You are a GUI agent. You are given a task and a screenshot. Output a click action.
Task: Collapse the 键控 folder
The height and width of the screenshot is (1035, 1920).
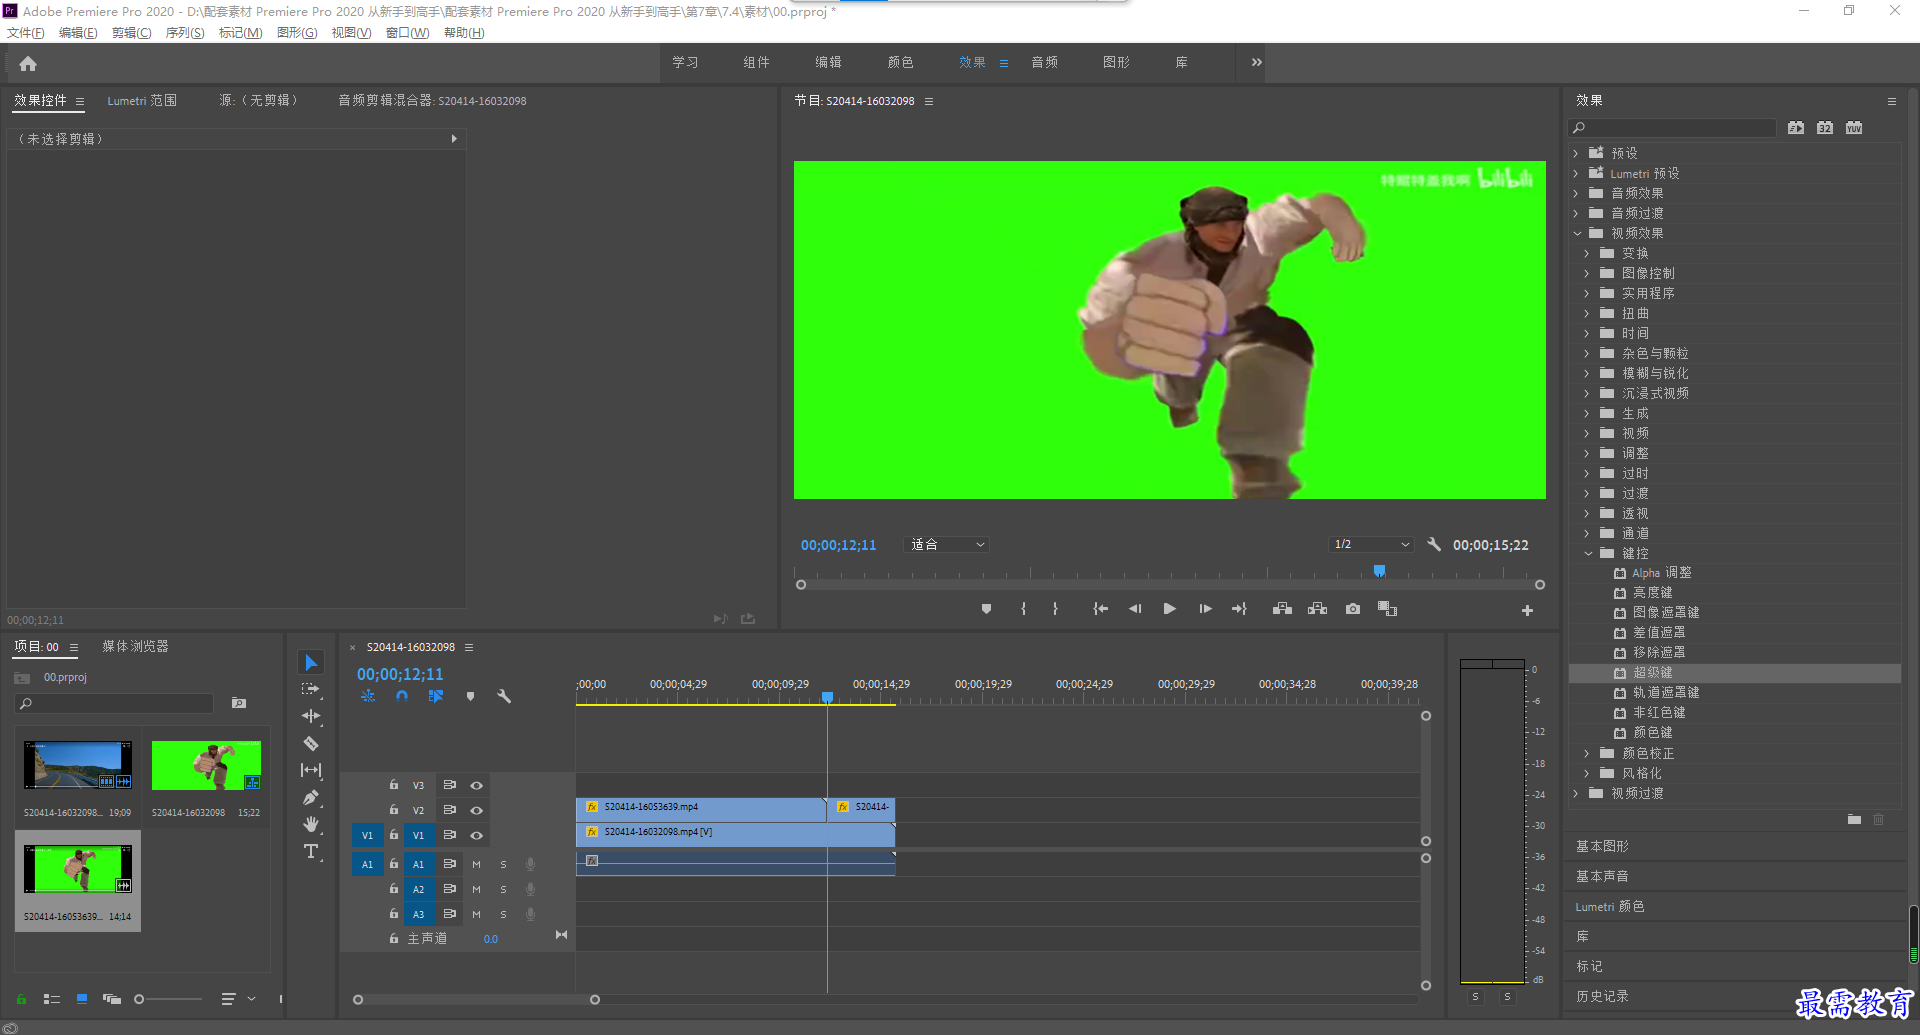1588,553
